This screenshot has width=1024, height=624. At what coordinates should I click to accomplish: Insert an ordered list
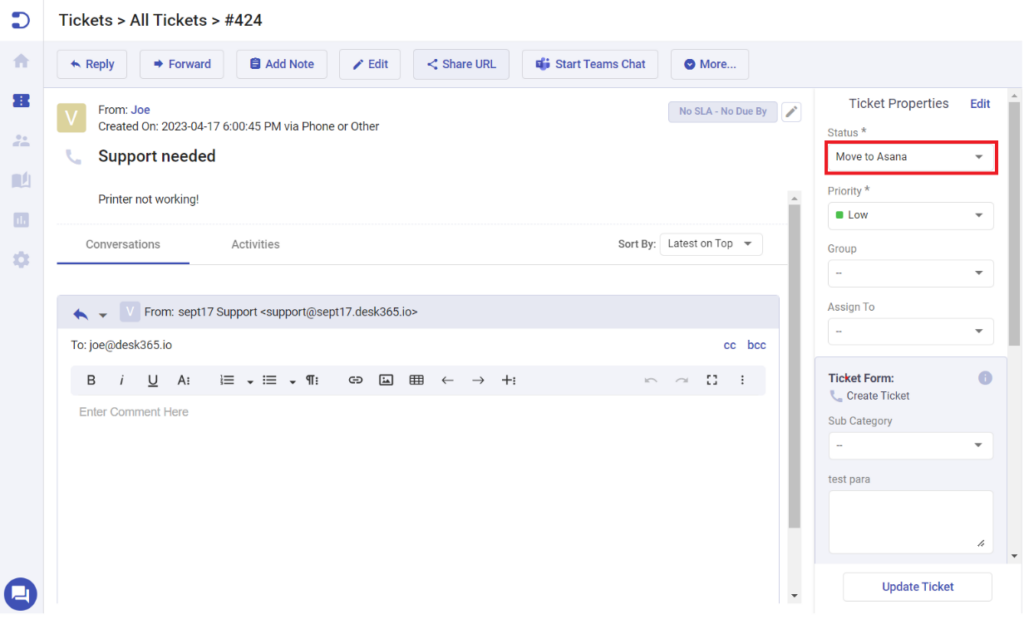tap(227, 380)
